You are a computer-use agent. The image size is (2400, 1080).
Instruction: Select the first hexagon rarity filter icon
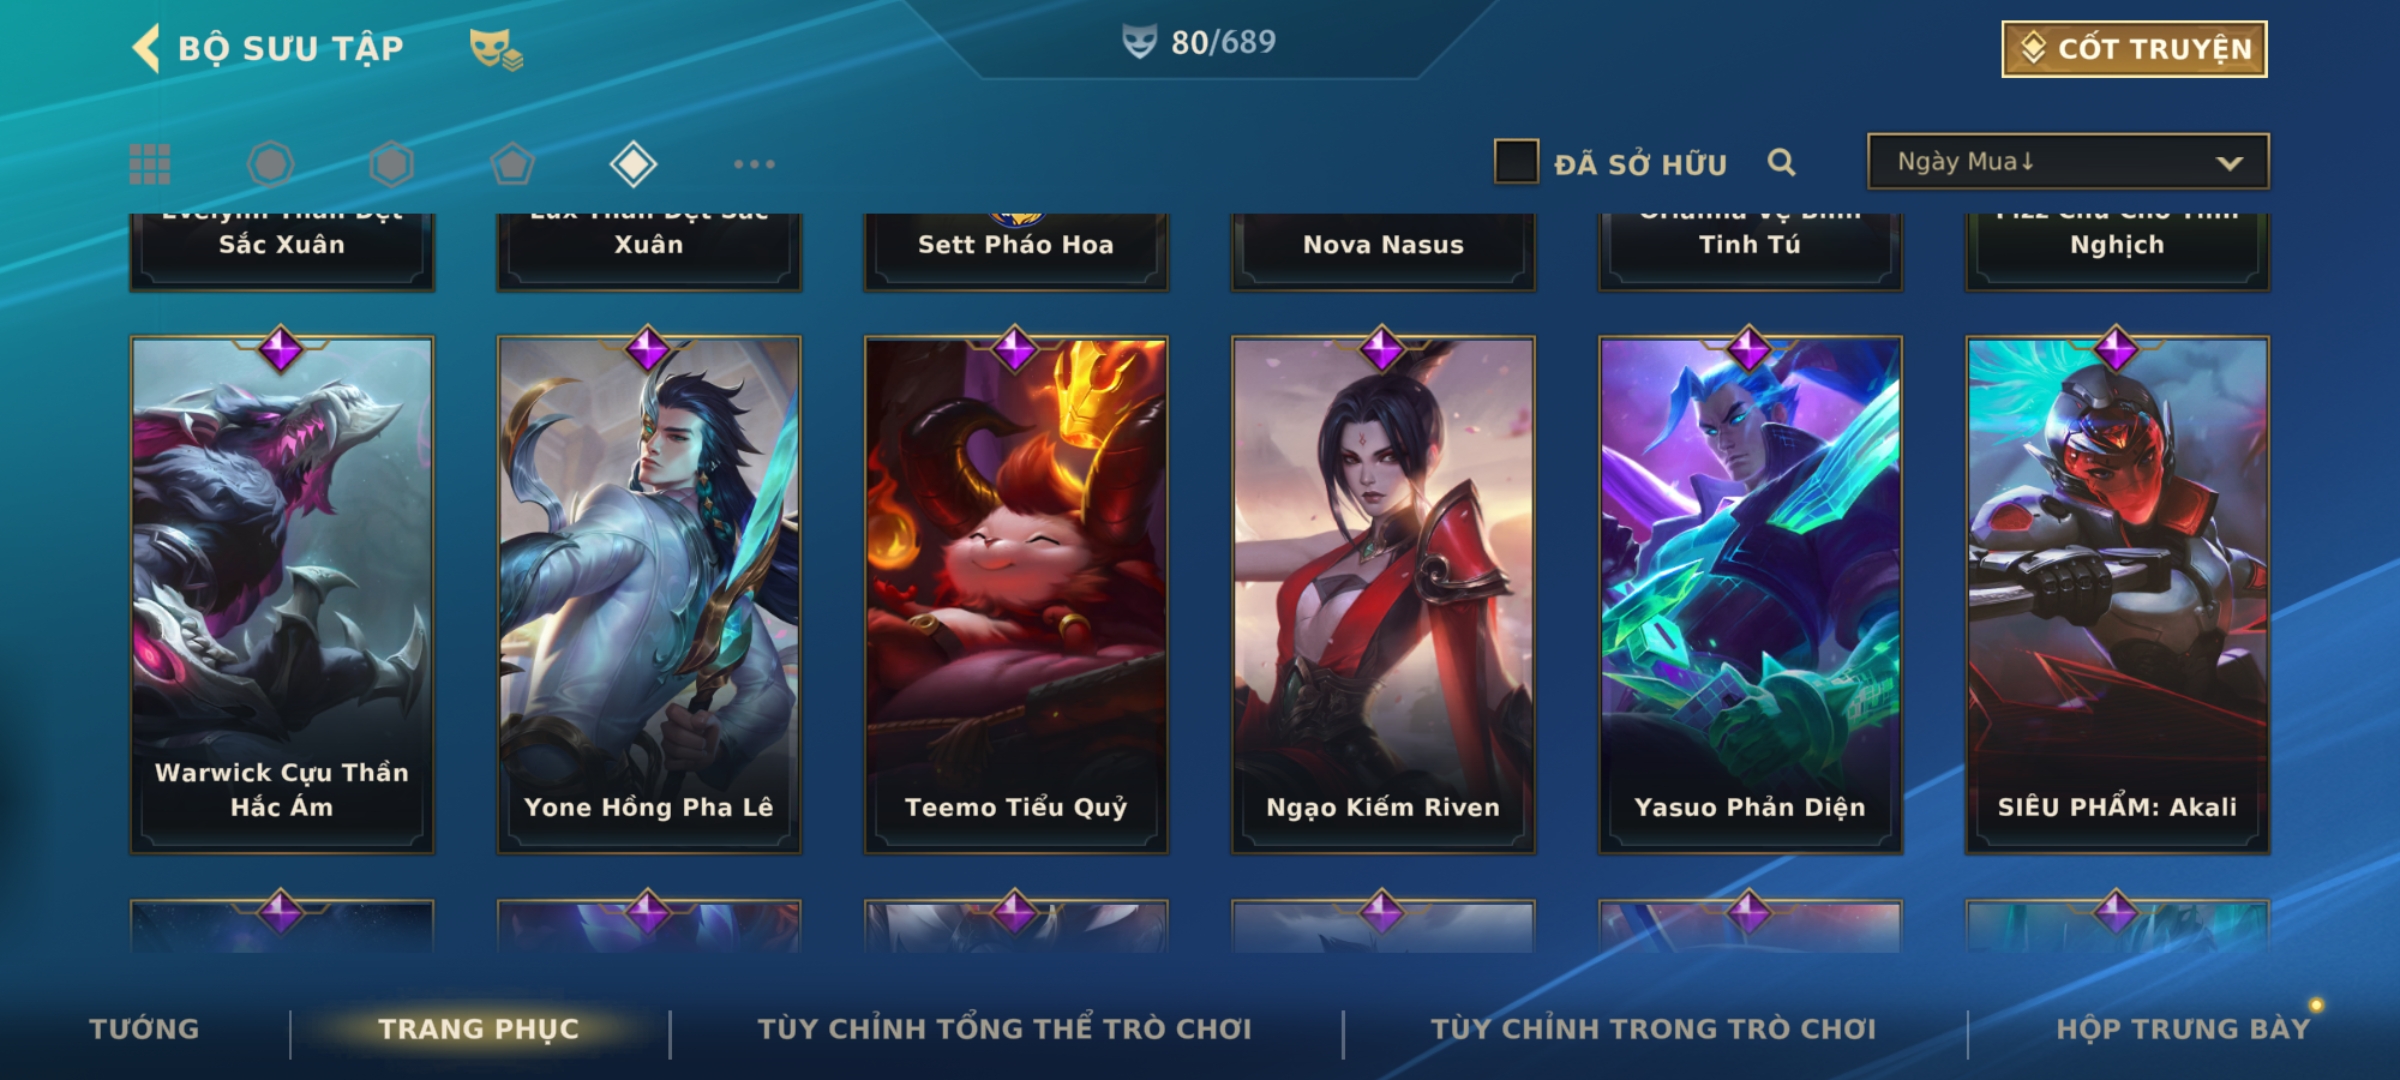[x=270, y=164]
